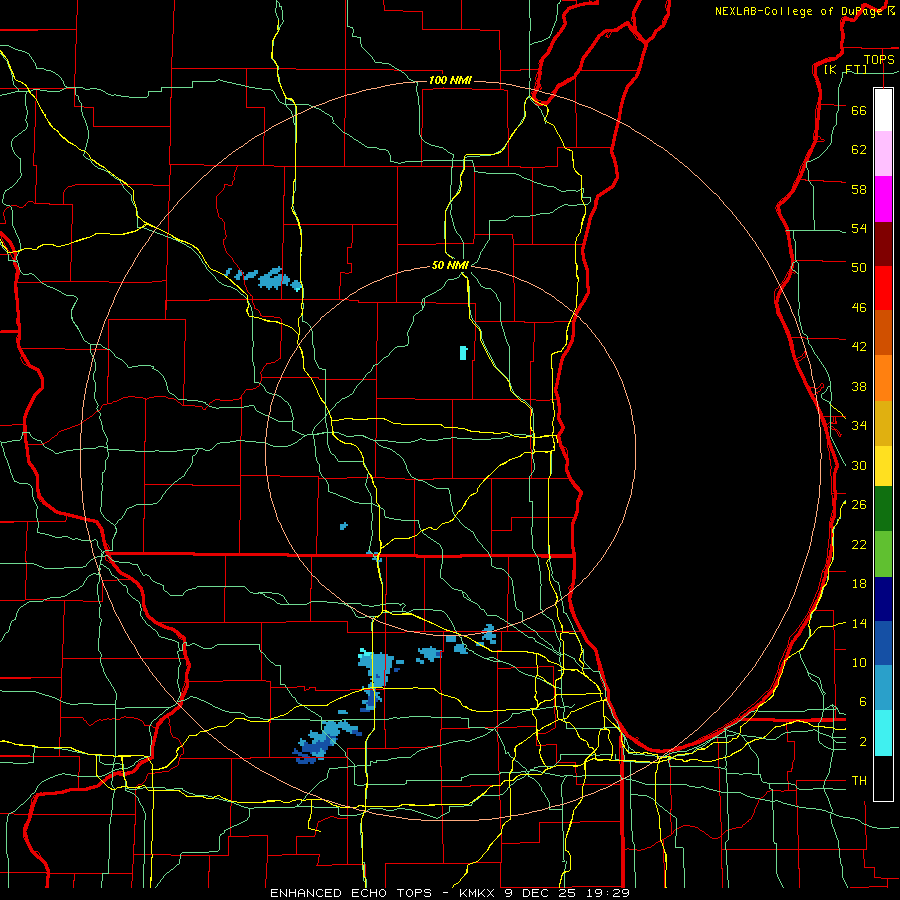Image resolution: width=900 pixels, height=900 pixels.
Task: Select the gold legend swatch
Action: 883,423
